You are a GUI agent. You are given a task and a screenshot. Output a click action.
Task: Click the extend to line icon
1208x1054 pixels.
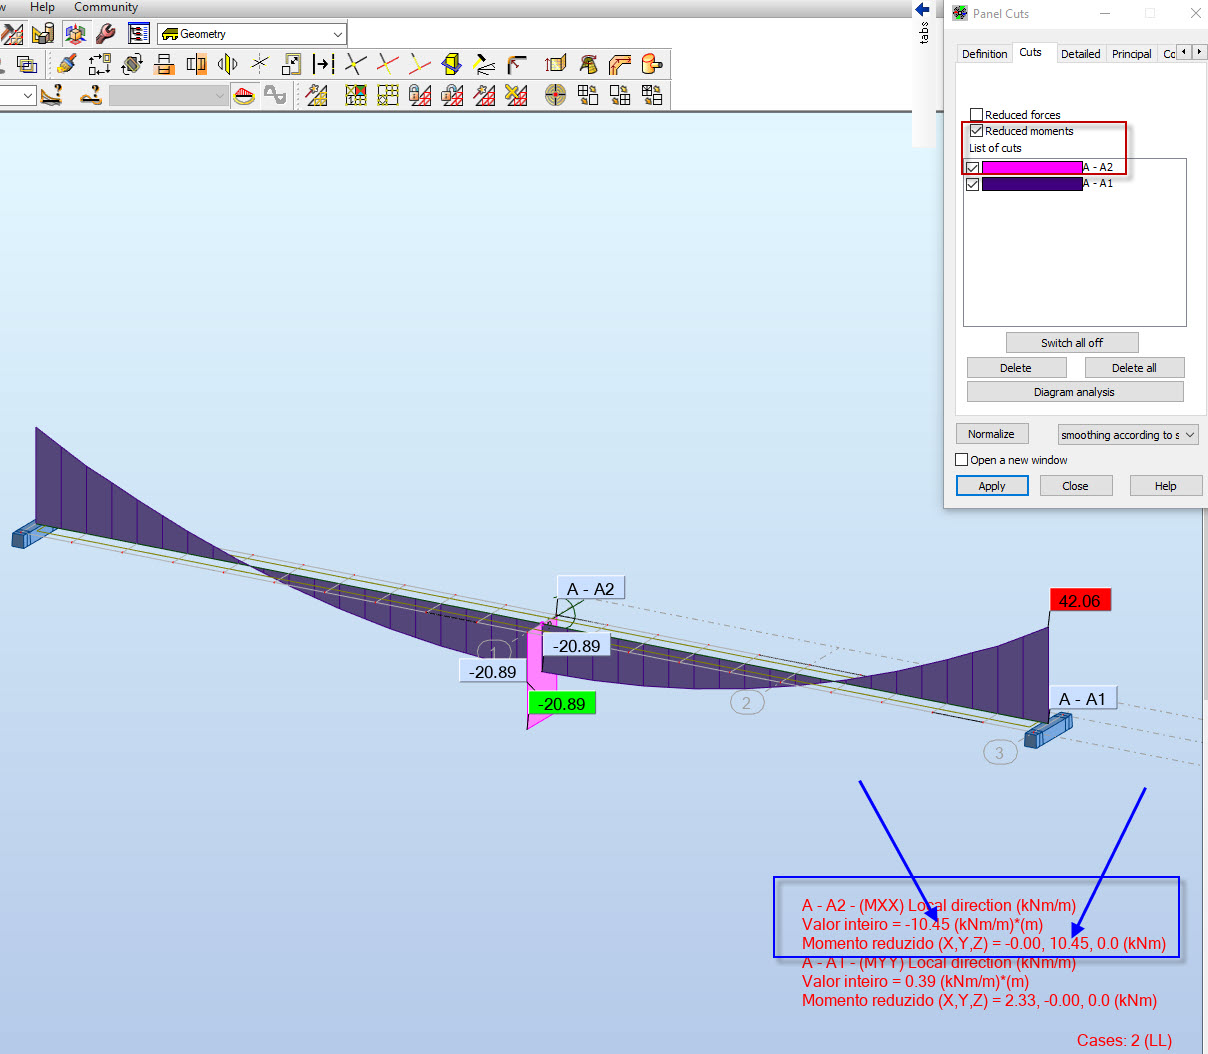pos(323,65)
